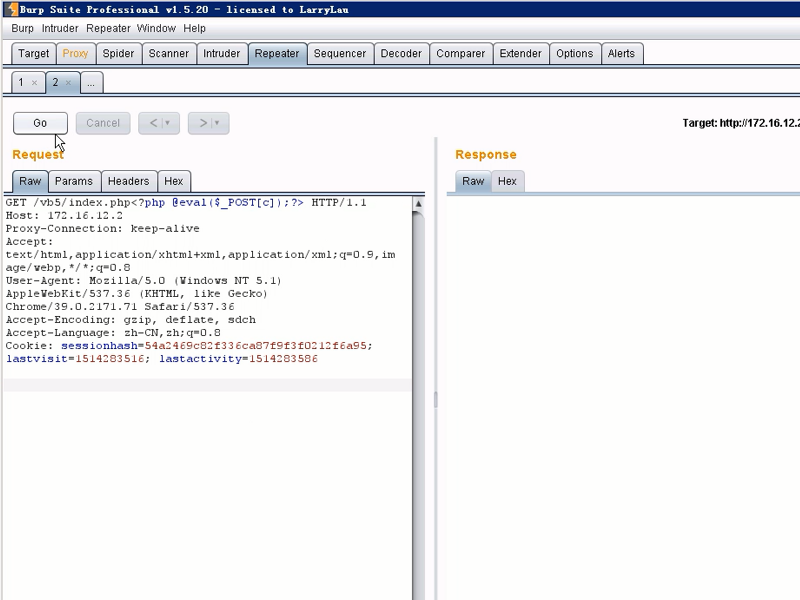Screen dimensions: 800x600
Task: Click the GET request line in editor
Action: 186,203
